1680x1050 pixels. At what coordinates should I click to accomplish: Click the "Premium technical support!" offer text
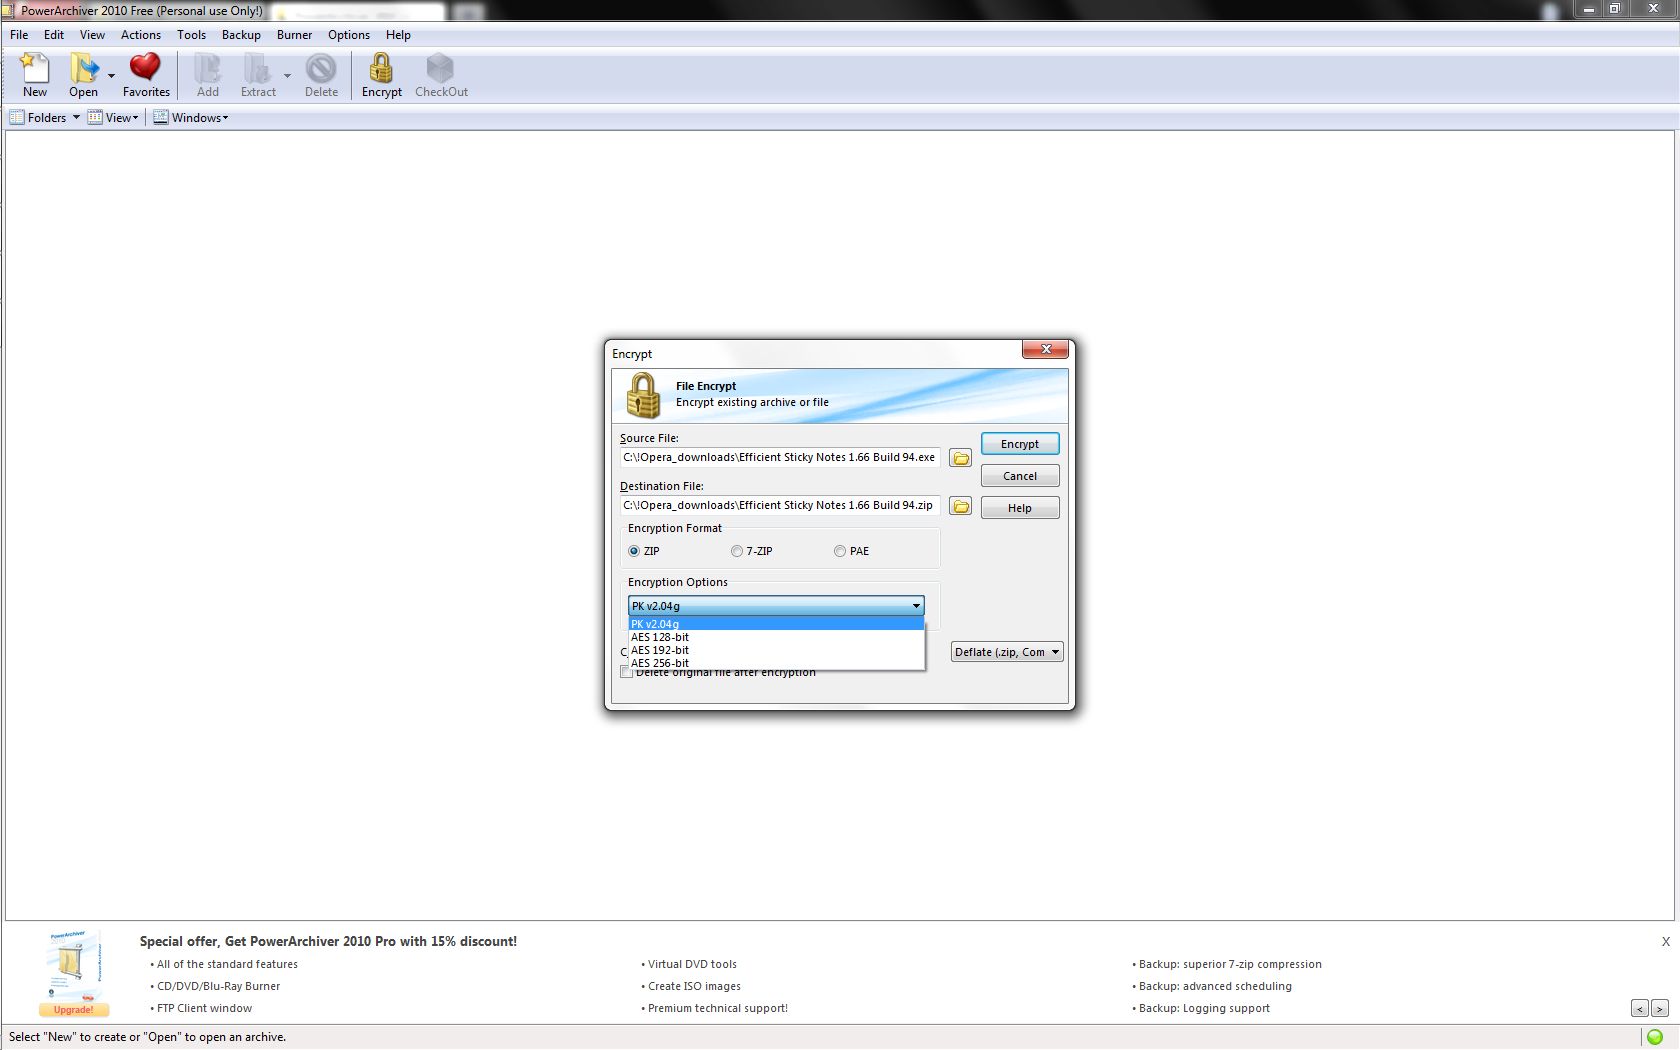click(x=718, y=1008)
